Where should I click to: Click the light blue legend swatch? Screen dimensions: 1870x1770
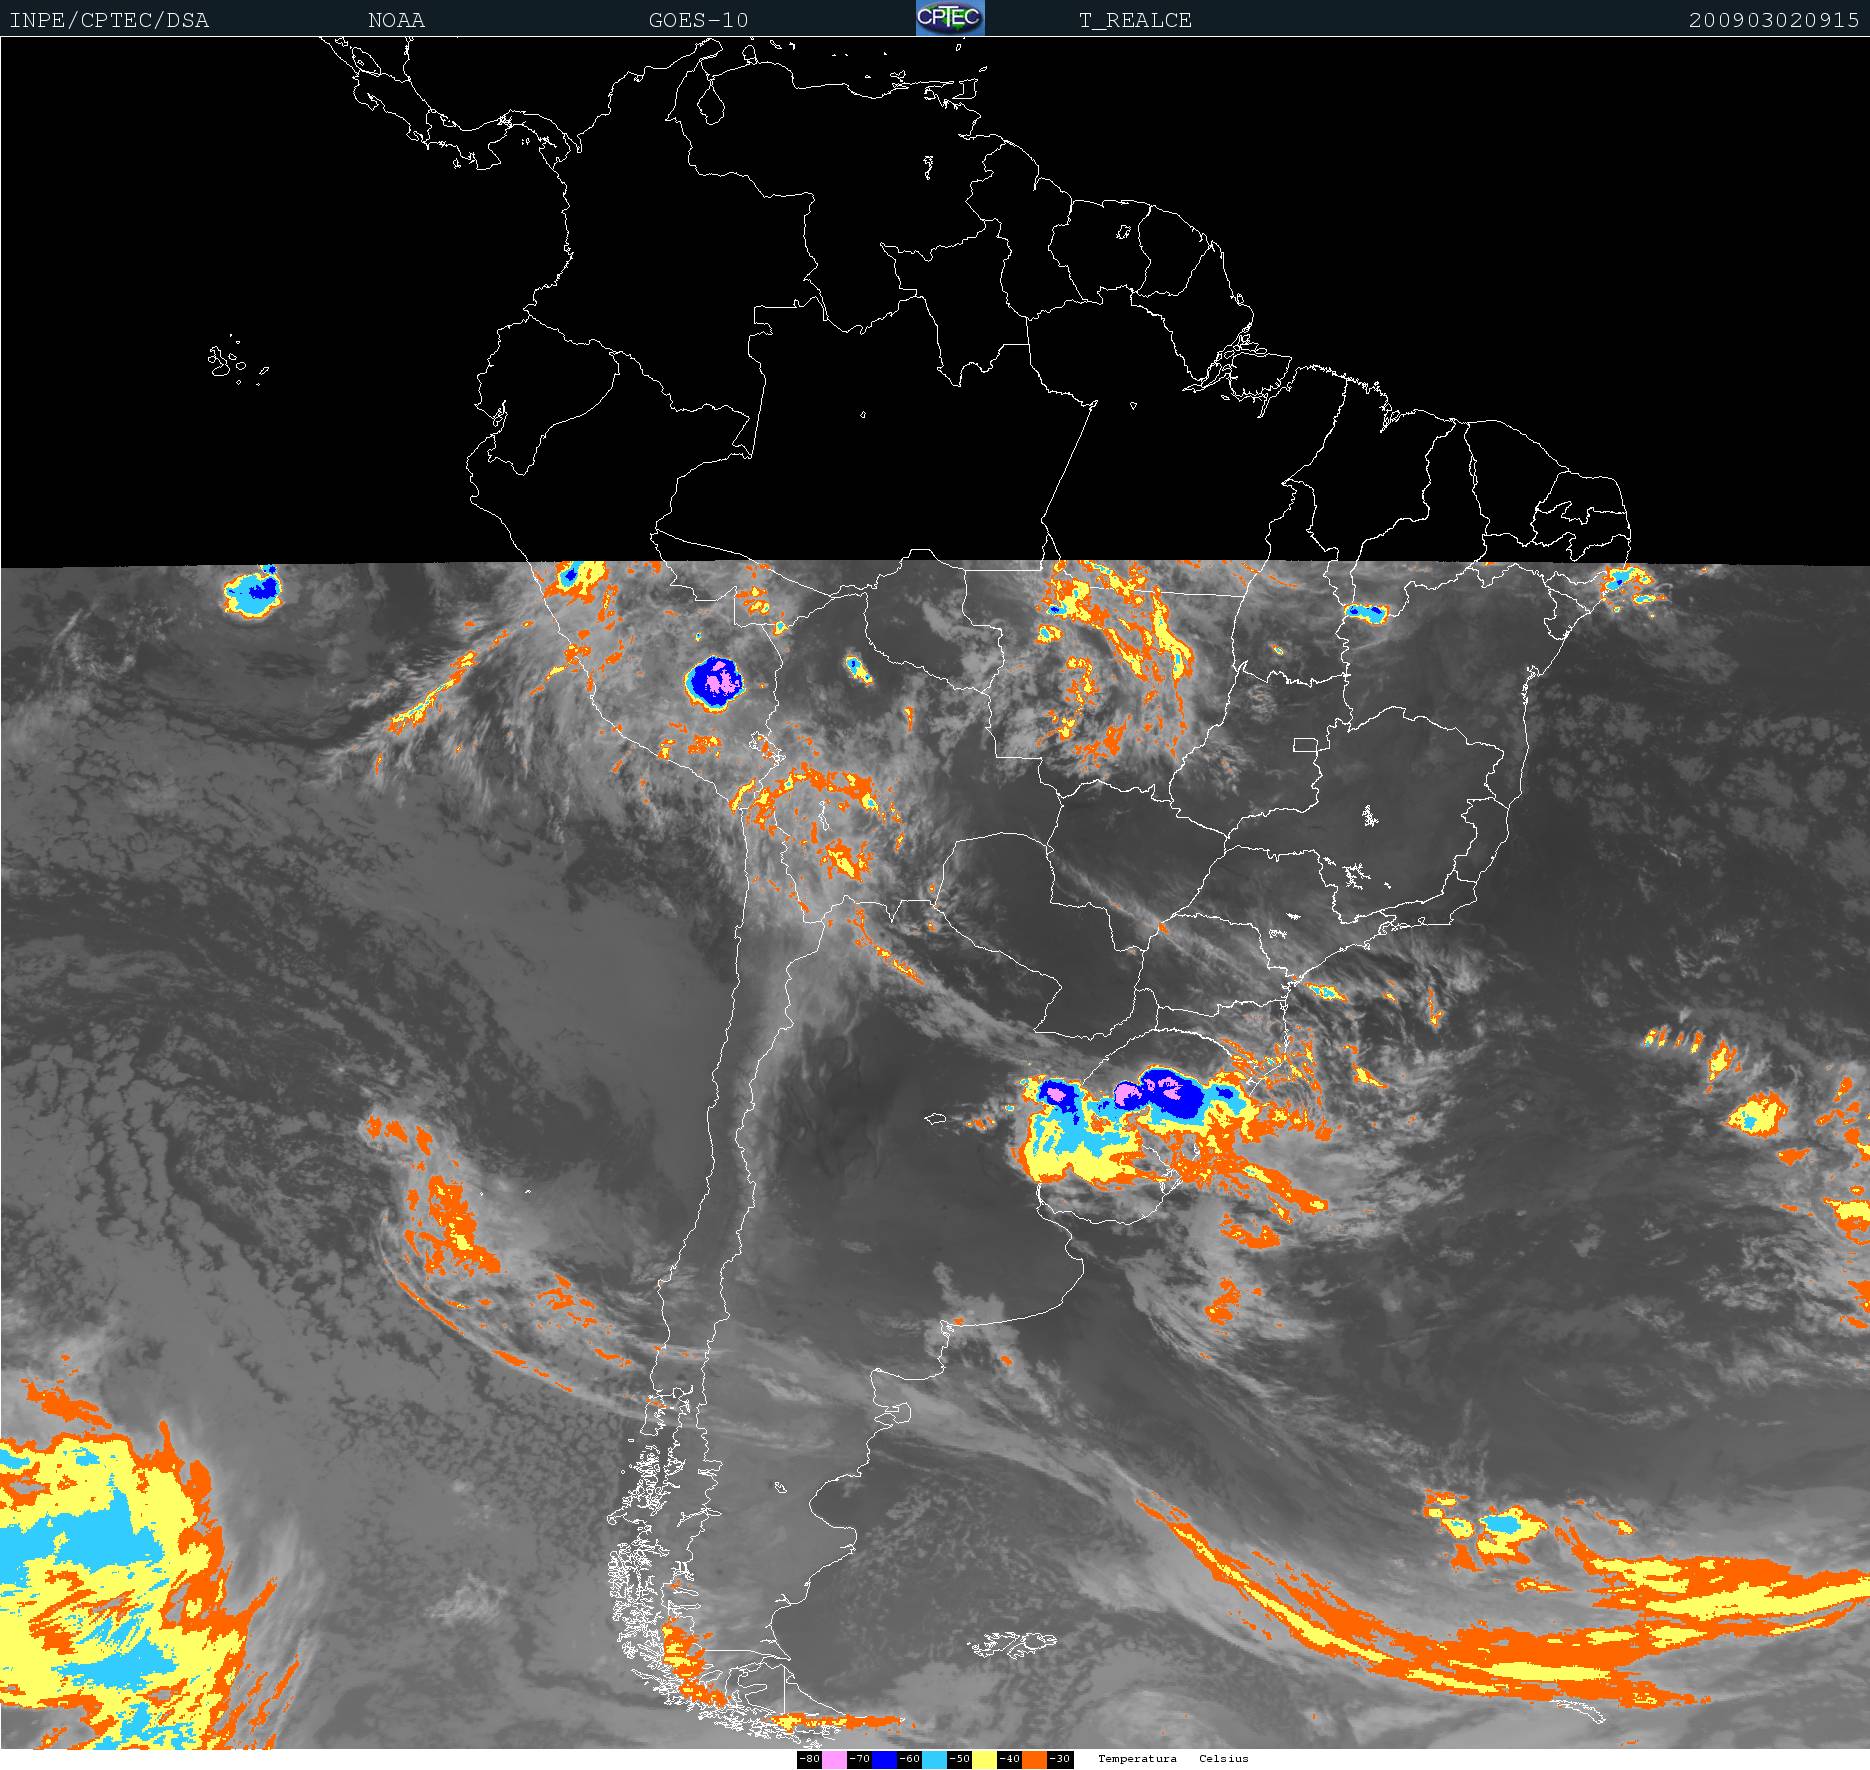point(934,1759)
